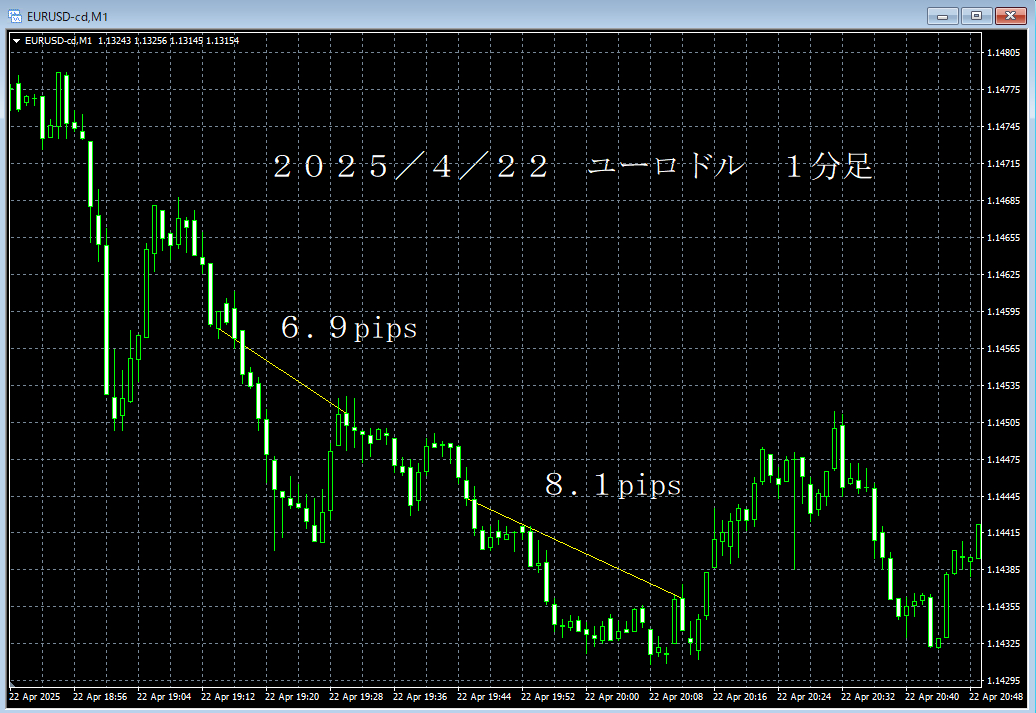This screenshot has width=1036, height=713.
Task: Minimize the EURUSD chart window
Action: tap(942, 16)
